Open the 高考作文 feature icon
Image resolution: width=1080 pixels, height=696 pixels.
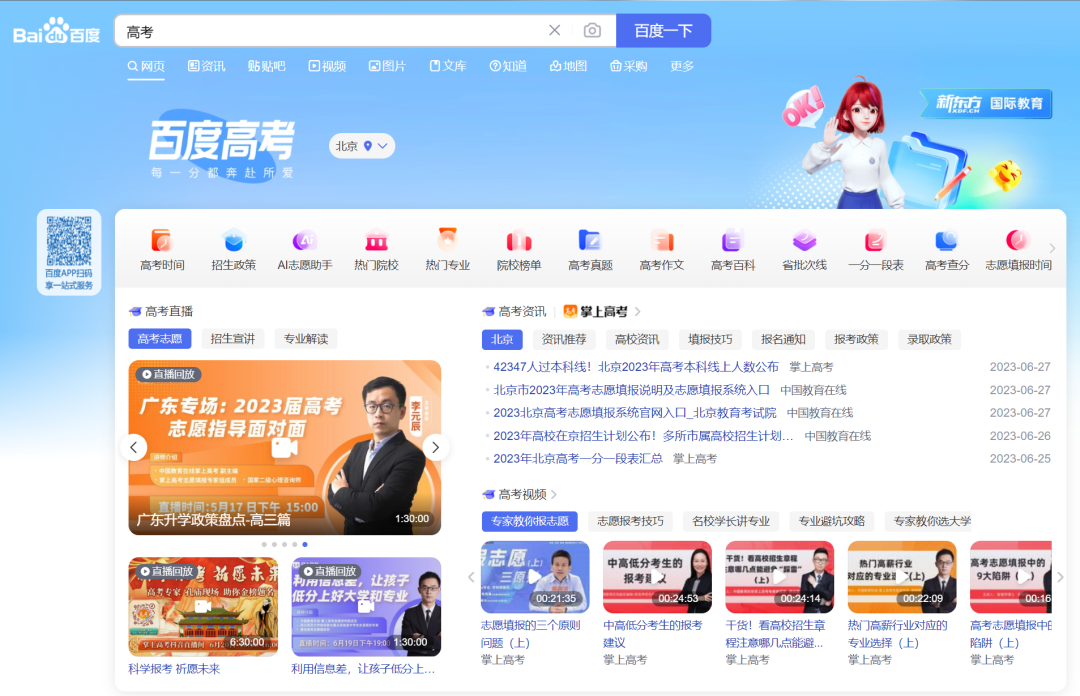[x=661, y=249]
